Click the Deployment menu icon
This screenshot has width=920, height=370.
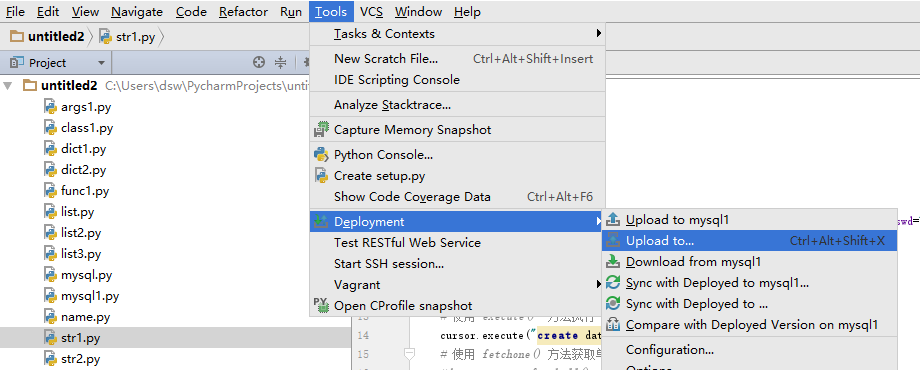click(321, 221)
